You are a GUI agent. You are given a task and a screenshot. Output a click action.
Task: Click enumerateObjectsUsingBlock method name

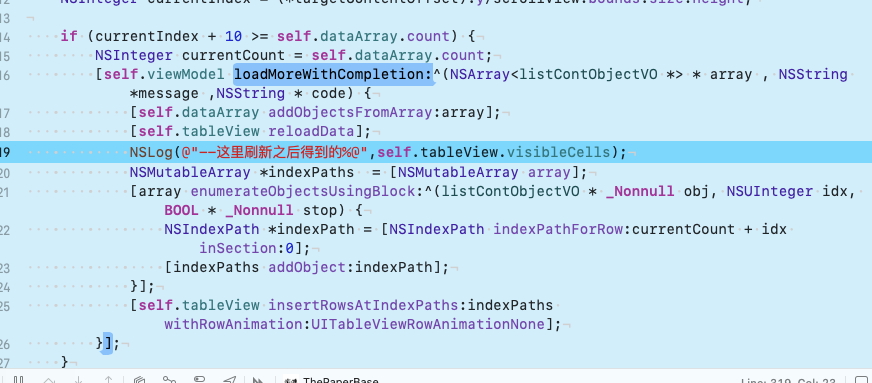pyautogui.click(x=302, y=192)
